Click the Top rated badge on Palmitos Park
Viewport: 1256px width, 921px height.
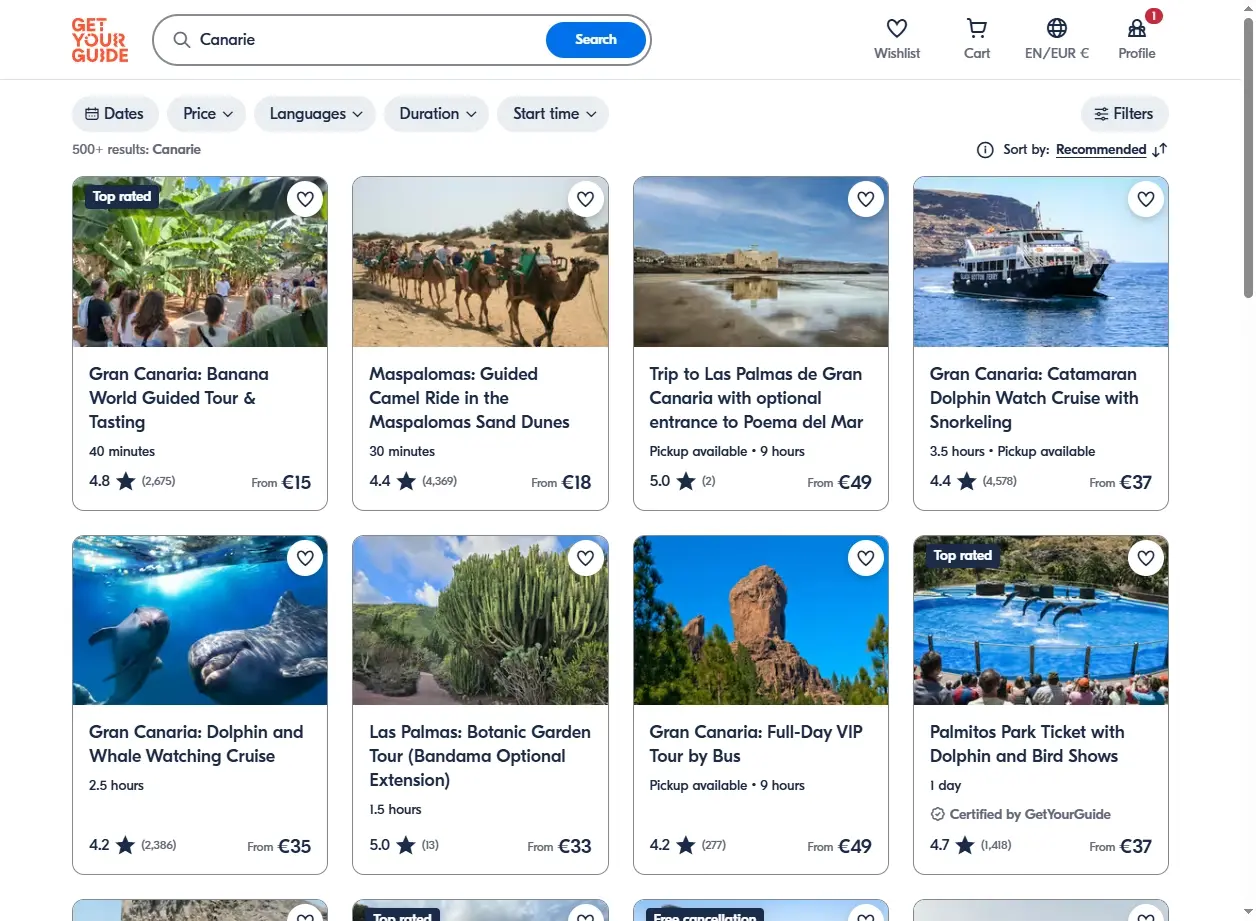(962, 556)
